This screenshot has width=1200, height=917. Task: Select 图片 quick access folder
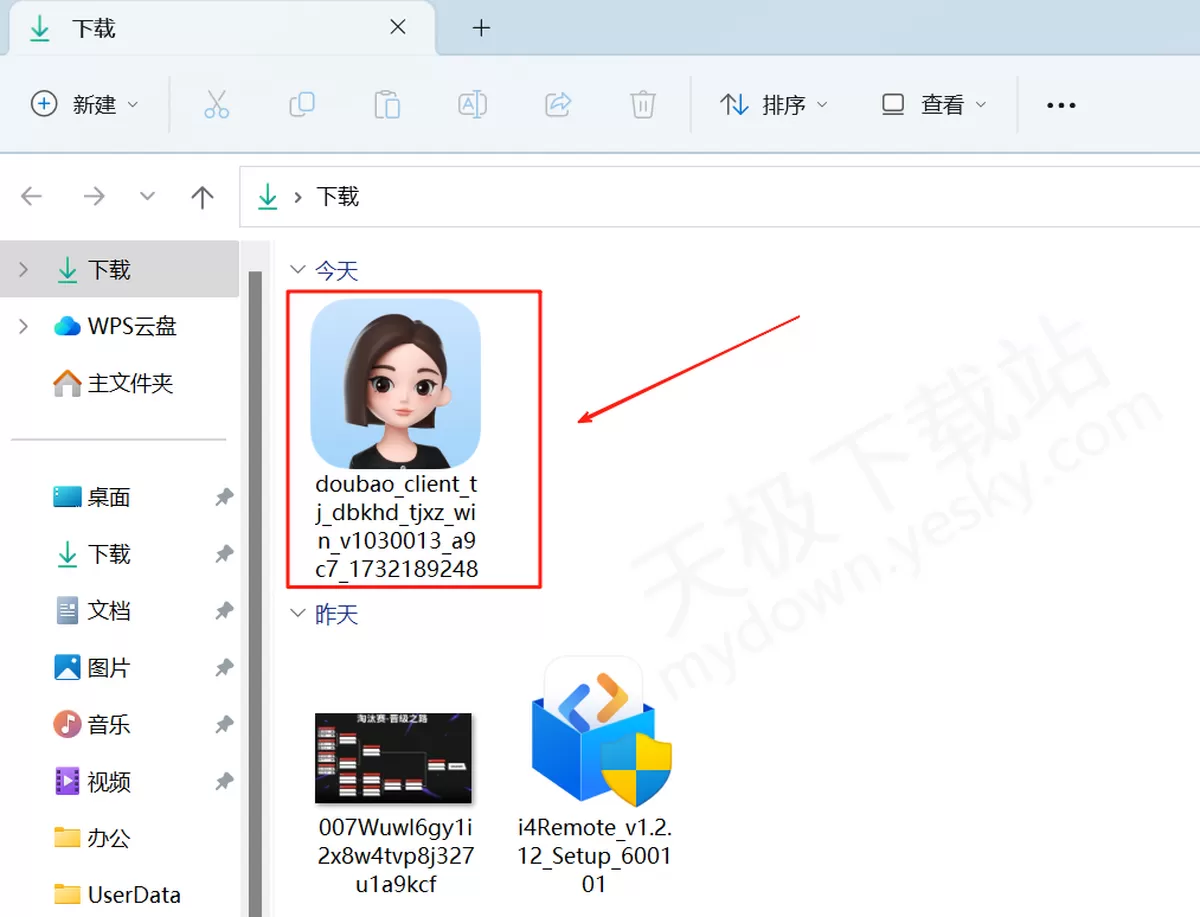[x=109, y=667]
